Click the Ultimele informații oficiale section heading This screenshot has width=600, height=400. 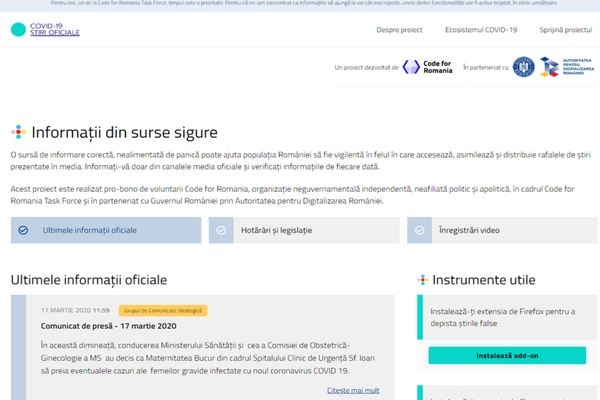pos(89,280)
